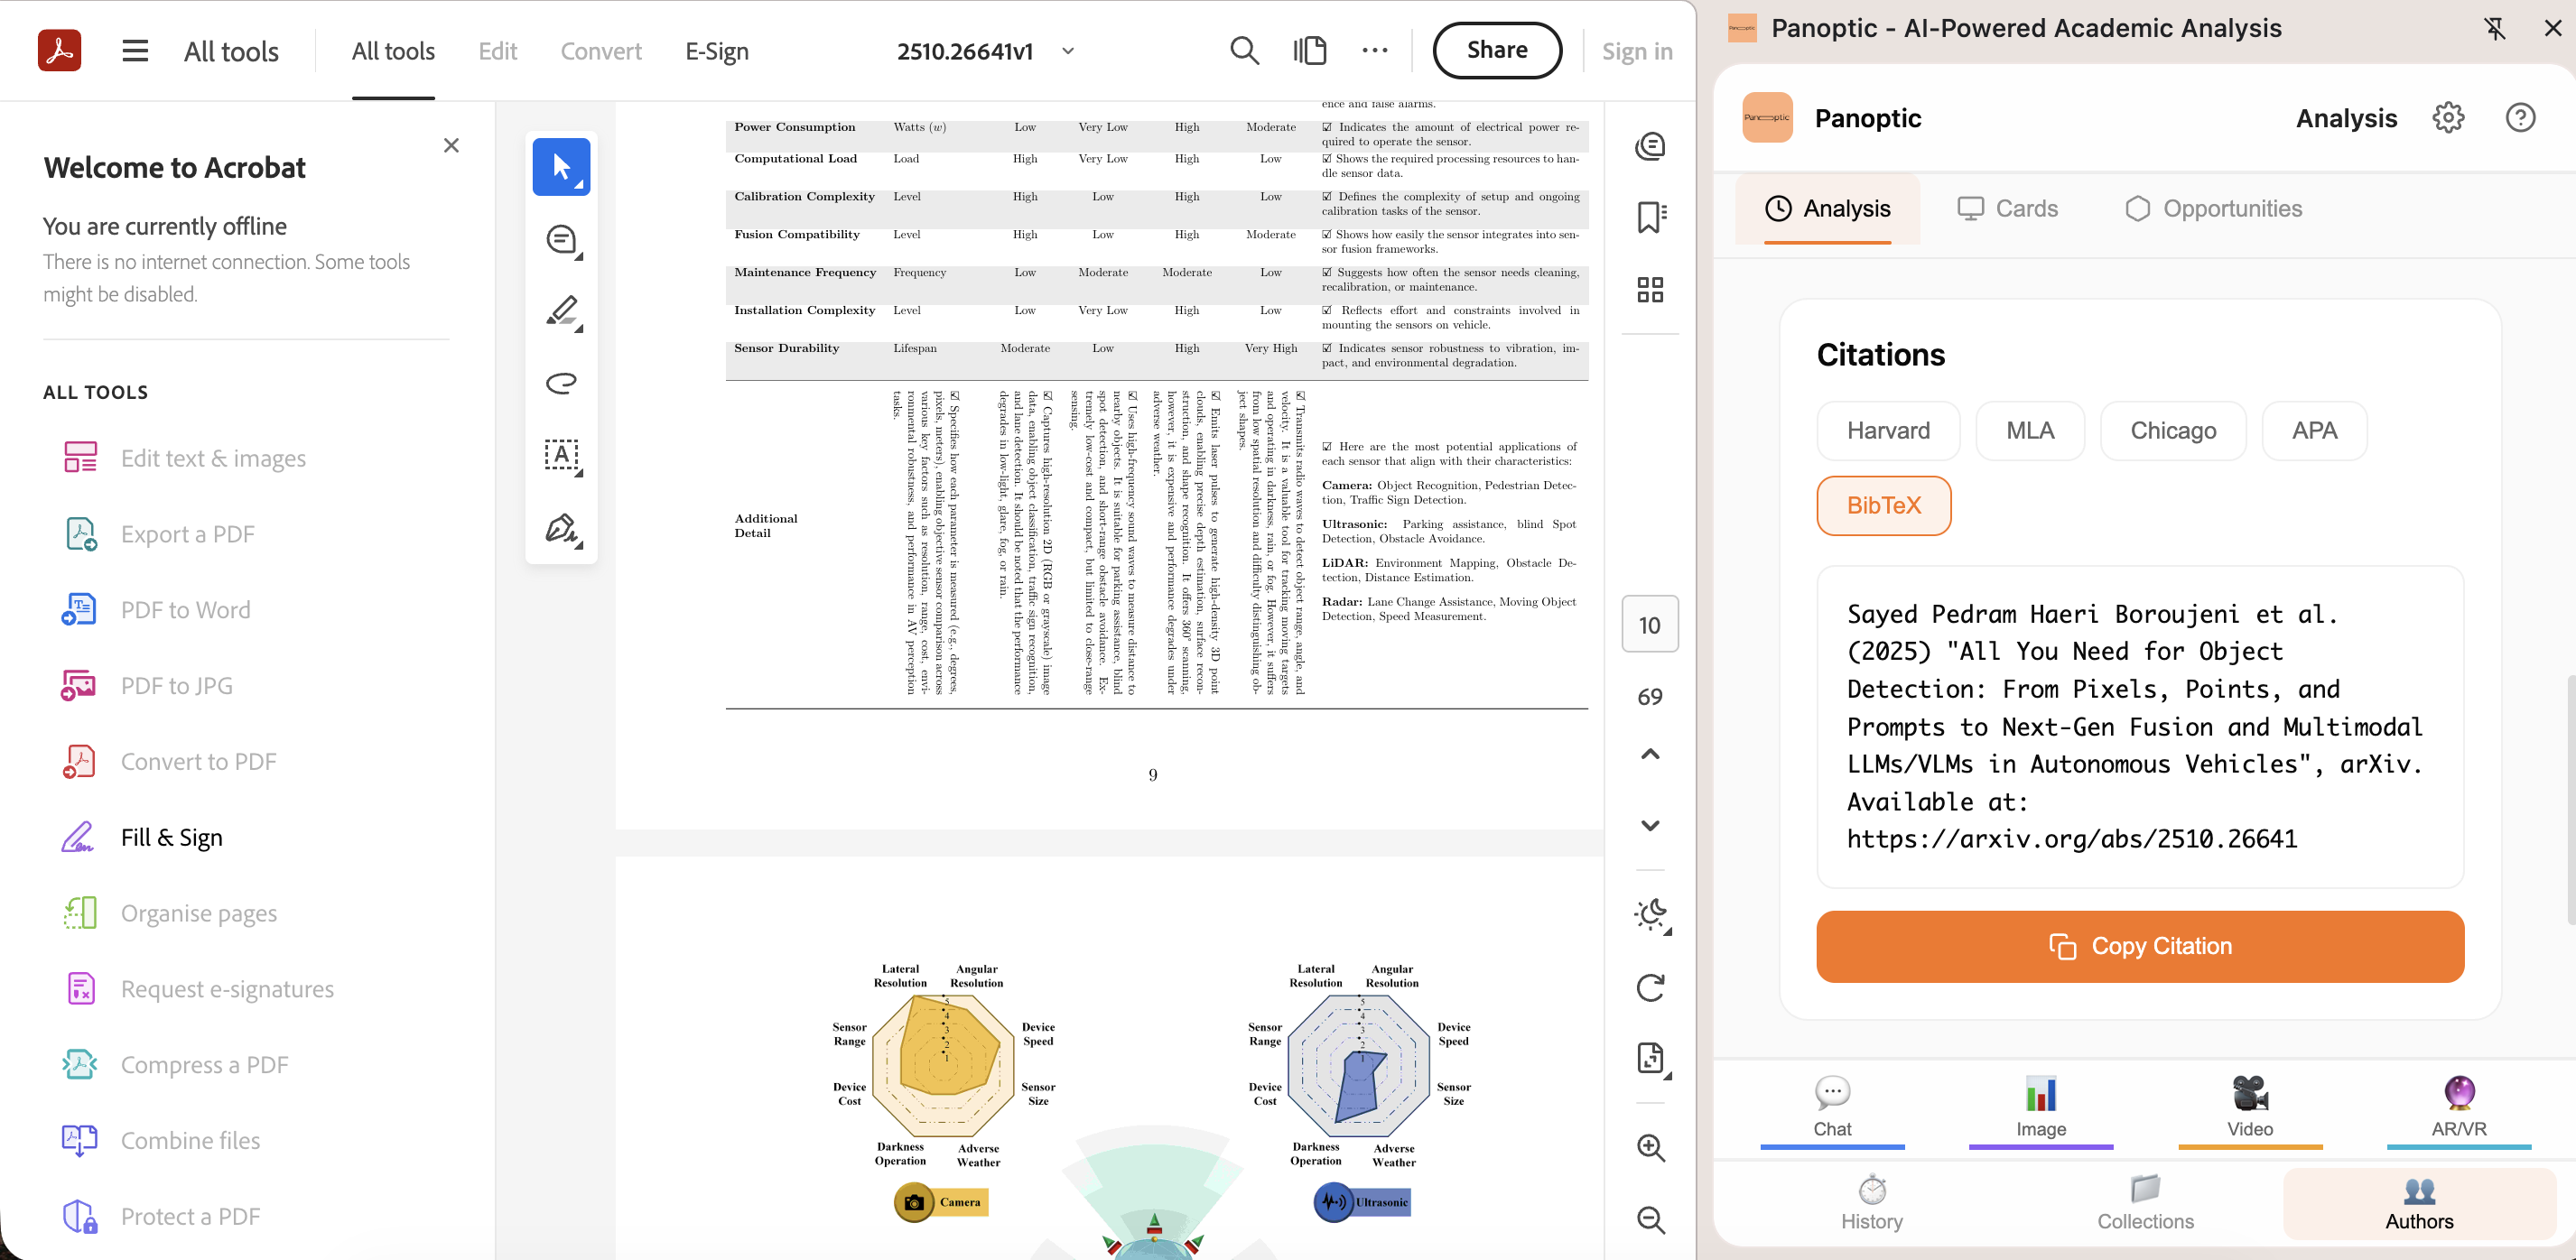Click the zoom in magnifier
The width and height of the screenshot is (2576, 1260).
pos(1650,1148)
